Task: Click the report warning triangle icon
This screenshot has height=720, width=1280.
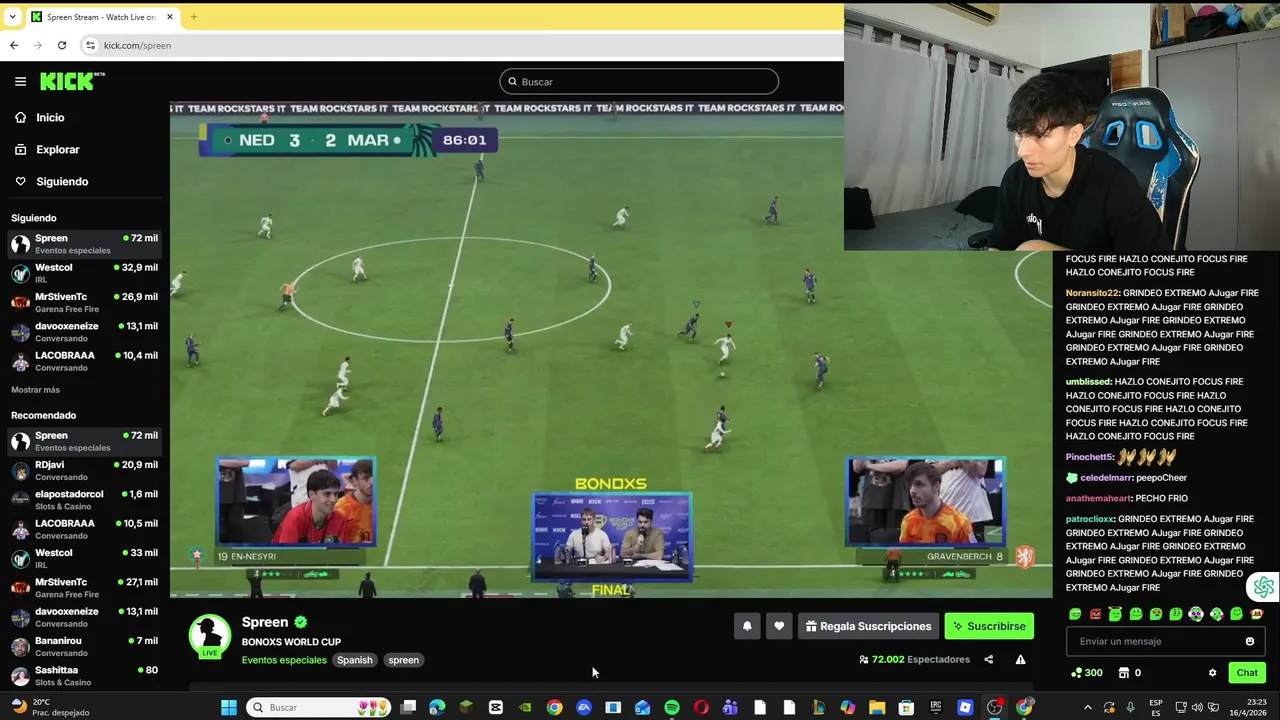Action: (x=1020, y=659)
